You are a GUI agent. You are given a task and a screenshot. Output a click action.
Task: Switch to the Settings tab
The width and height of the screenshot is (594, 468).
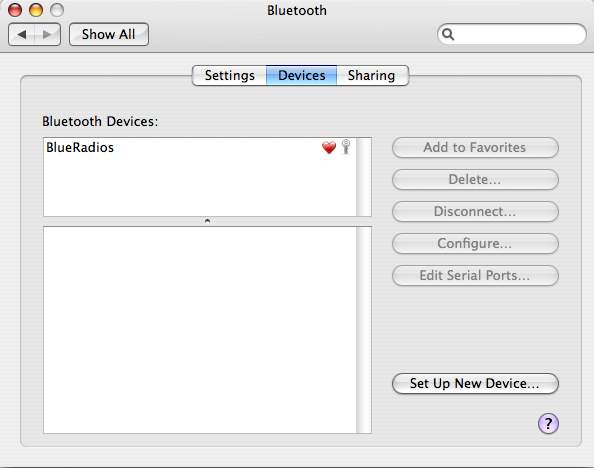point(230,75)
